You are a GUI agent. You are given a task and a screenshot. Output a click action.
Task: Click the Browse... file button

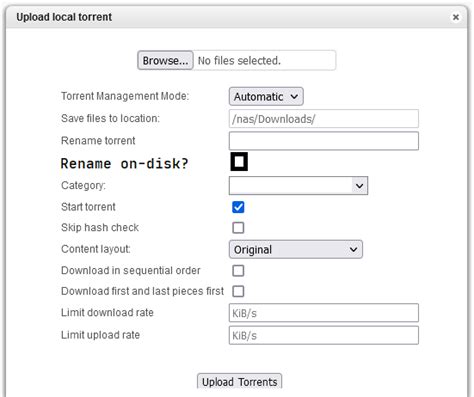tap(165, 60)
